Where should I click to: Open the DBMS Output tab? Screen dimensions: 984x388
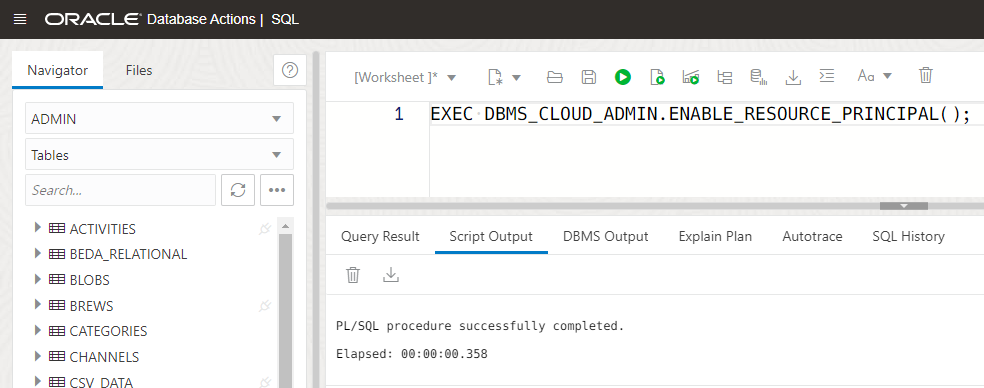tap(606, 237)
